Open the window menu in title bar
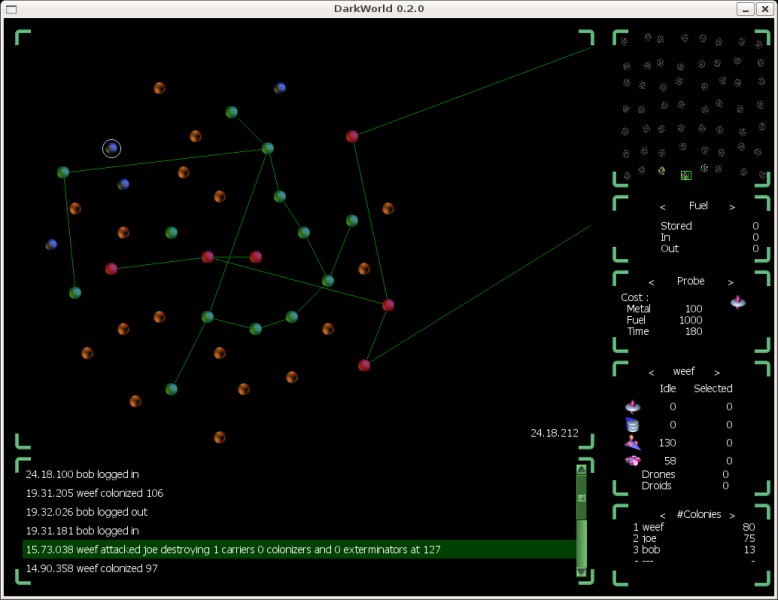The height and width of the screenshot is (600, 778). (x=12, y=8)
